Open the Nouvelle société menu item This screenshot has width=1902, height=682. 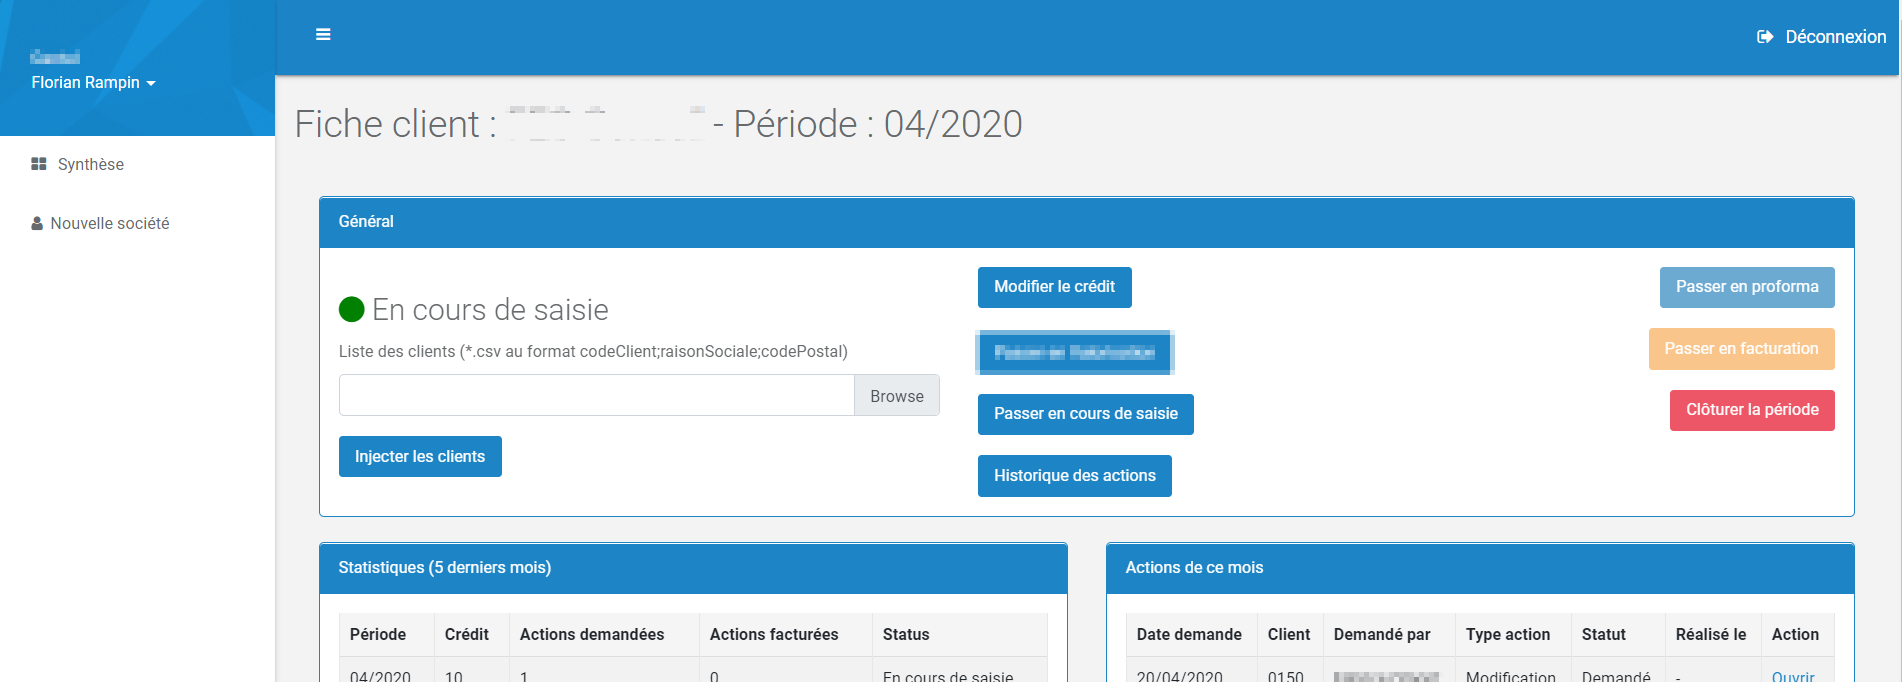tap(109, 224)
